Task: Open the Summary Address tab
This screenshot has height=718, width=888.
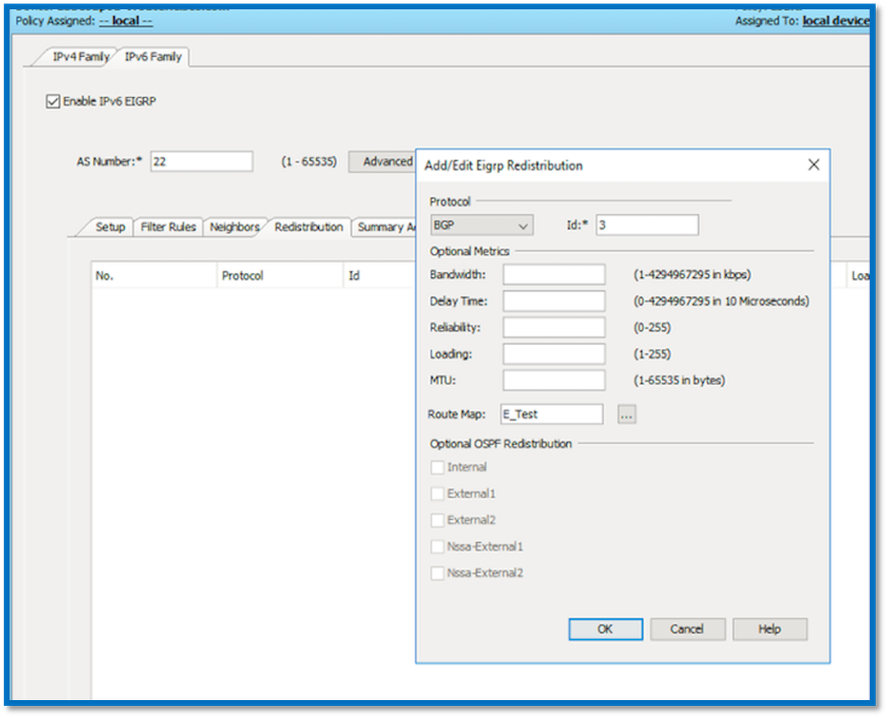Action: [x=385, y=227]
